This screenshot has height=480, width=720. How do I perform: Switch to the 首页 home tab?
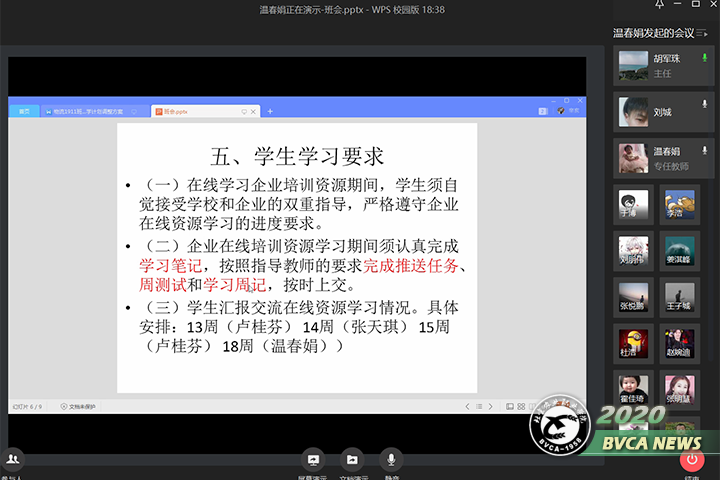[x=24, y=111]
